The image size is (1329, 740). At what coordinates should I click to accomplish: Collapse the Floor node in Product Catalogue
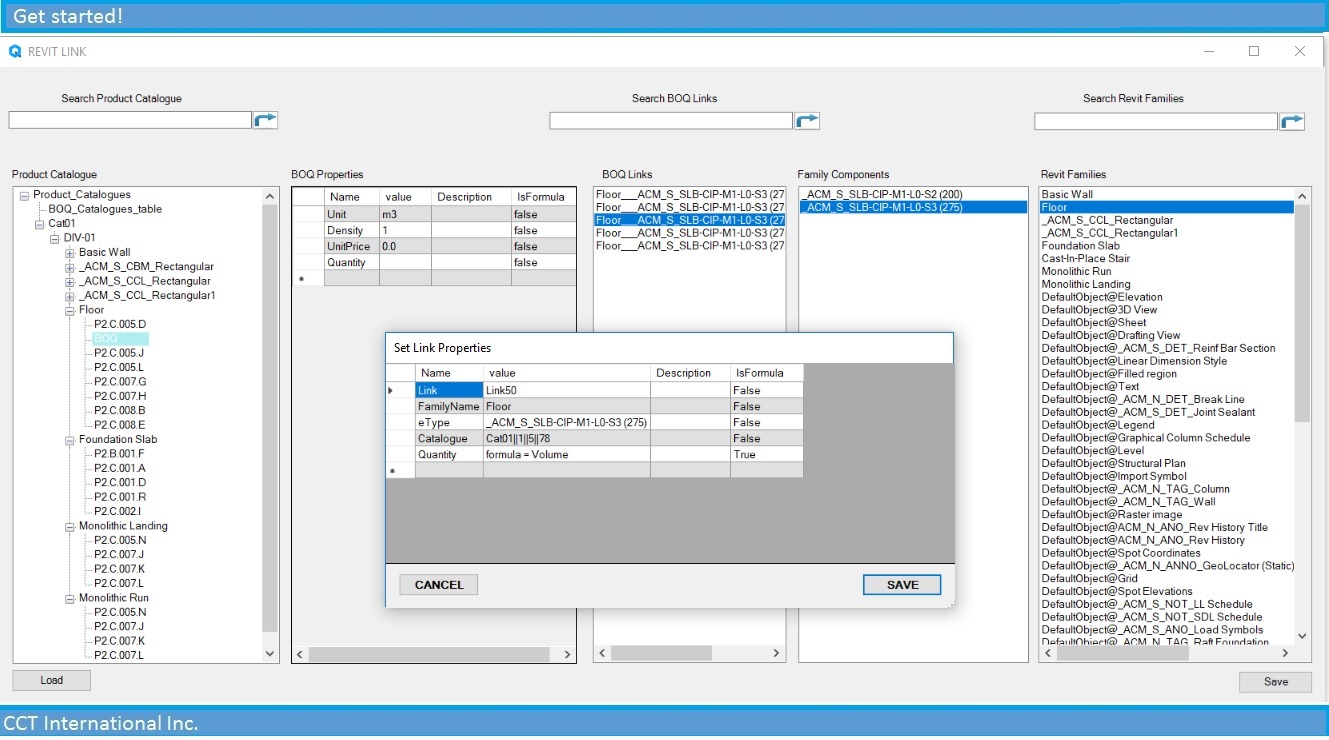(x=68, y=310)
